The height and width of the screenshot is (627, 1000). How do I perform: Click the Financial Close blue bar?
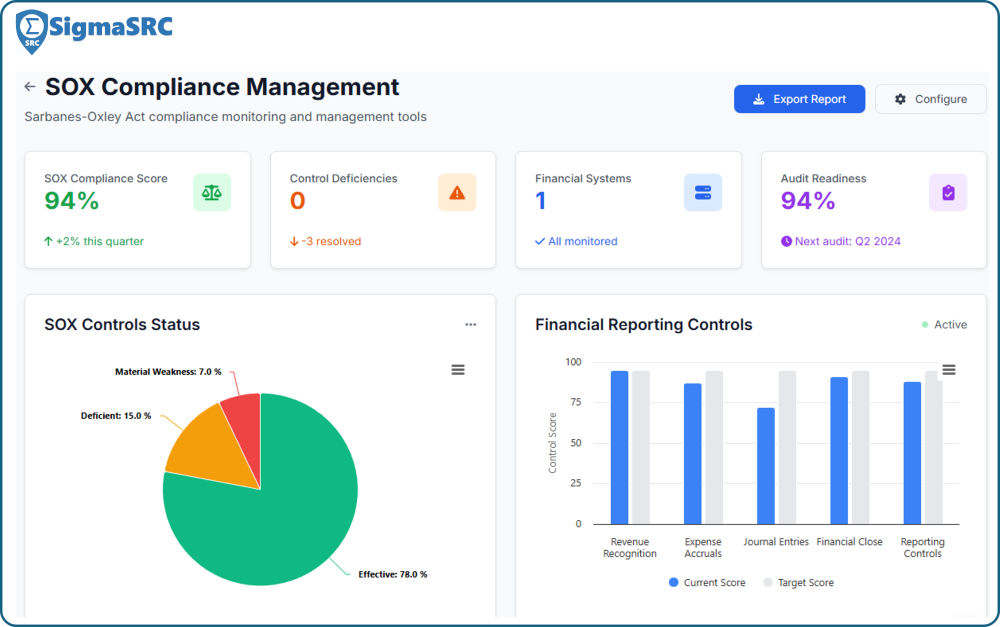[x=839, y=450]
